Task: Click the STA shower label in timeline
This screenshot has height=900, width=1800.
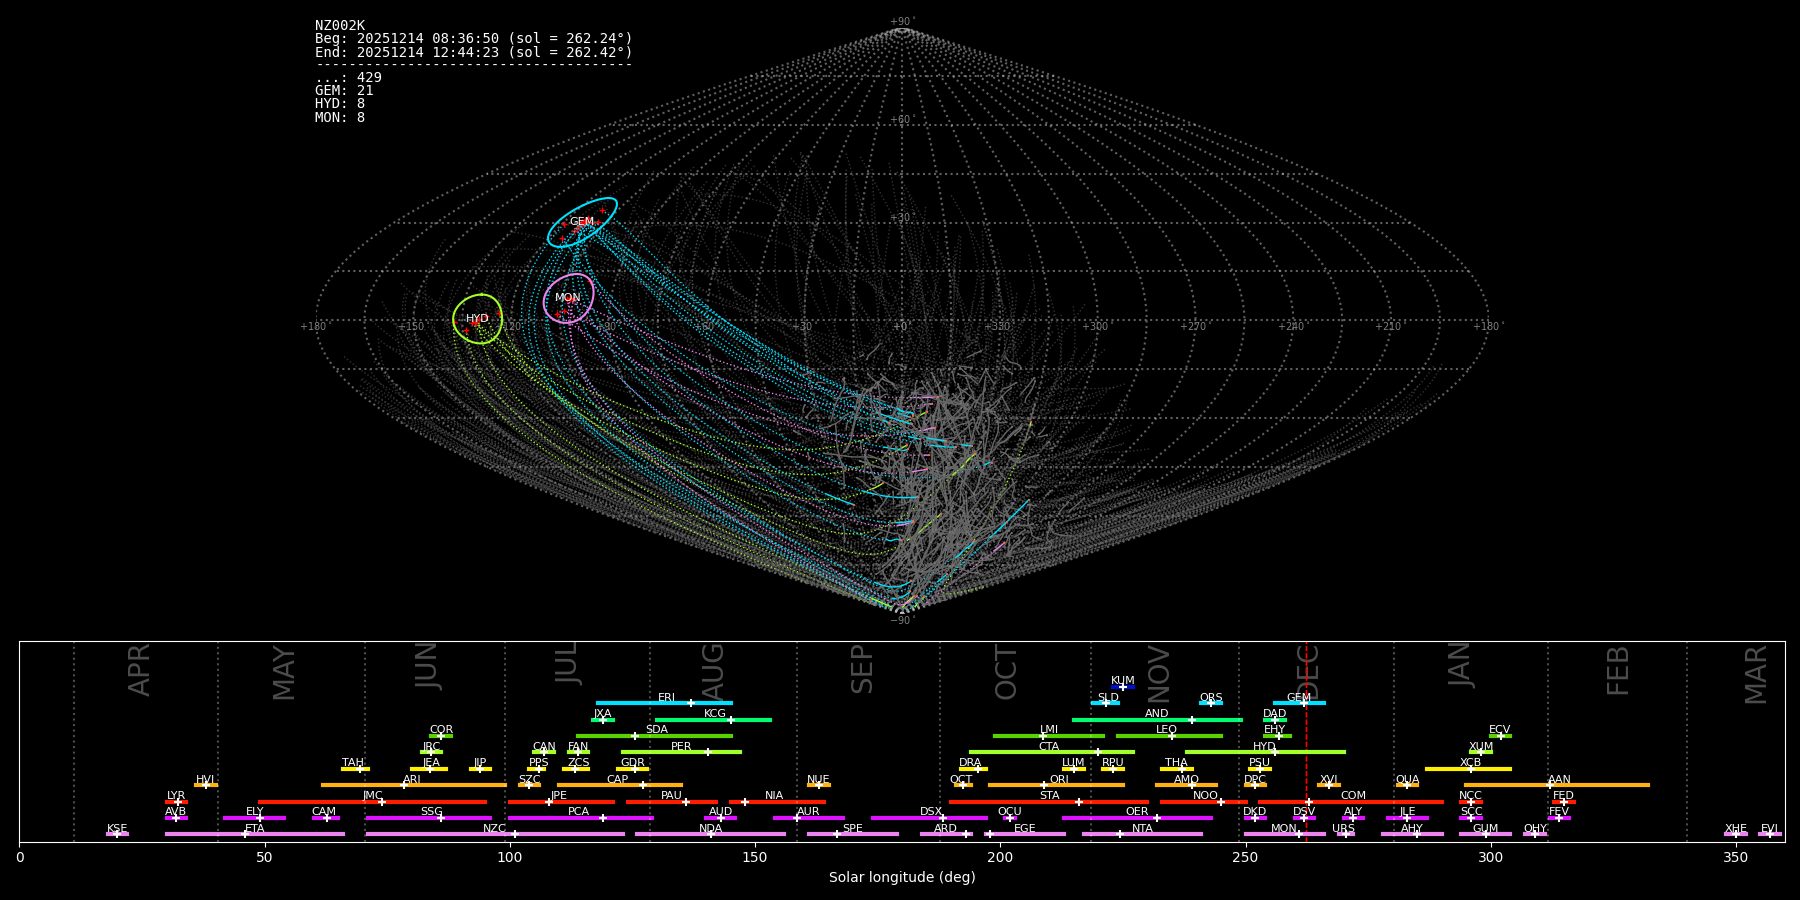Action: (1050, 796)
